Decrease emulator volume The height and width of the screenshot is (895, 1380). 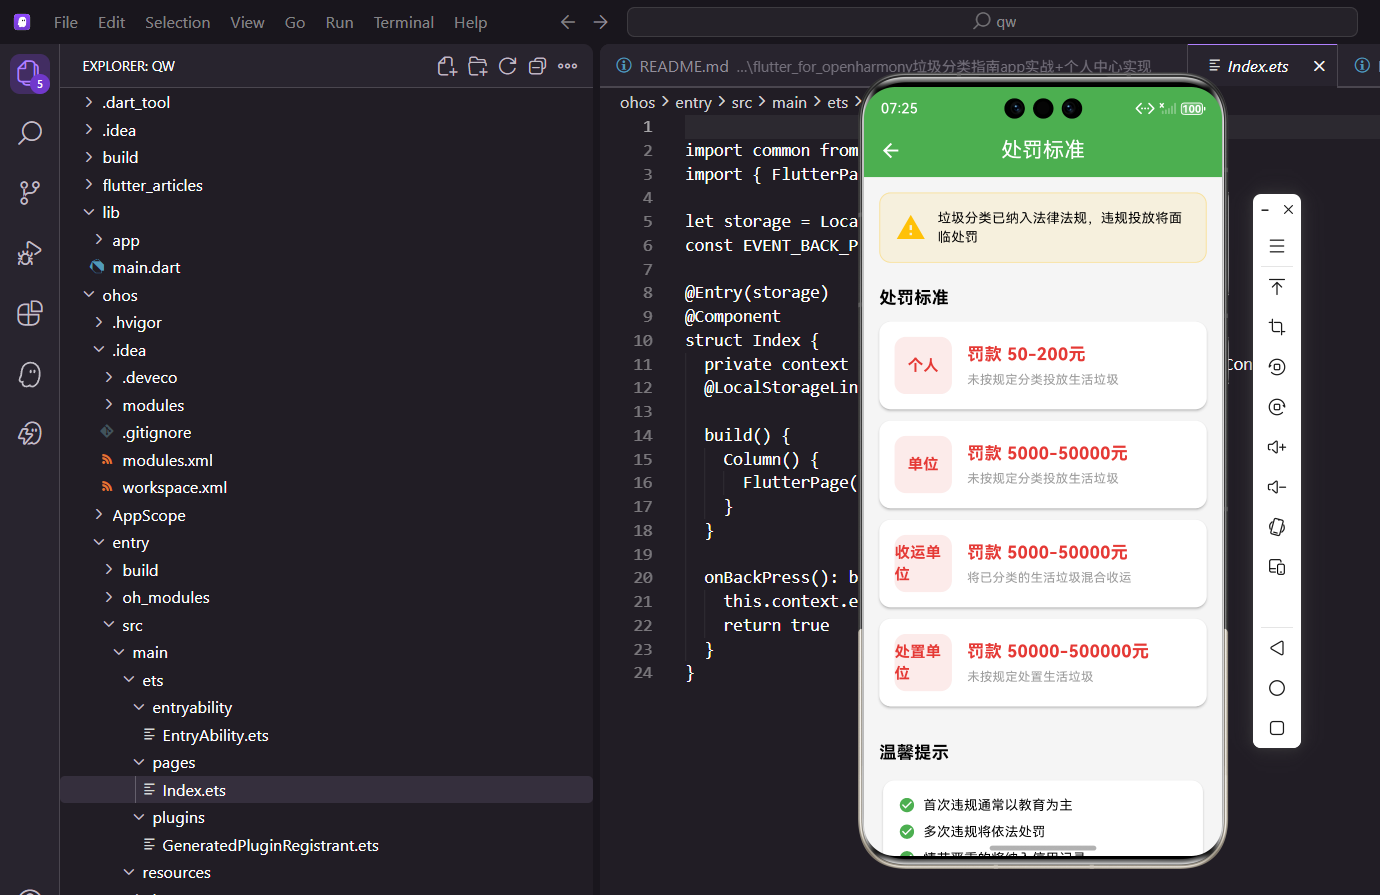[x=1277, y=487]
